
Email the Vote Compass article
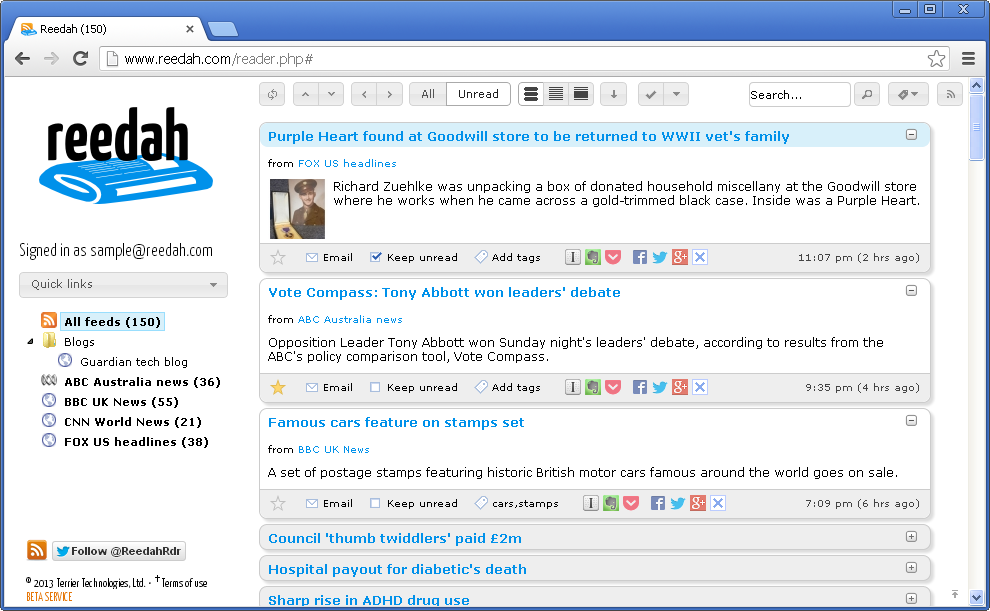(x=330, y=388)
